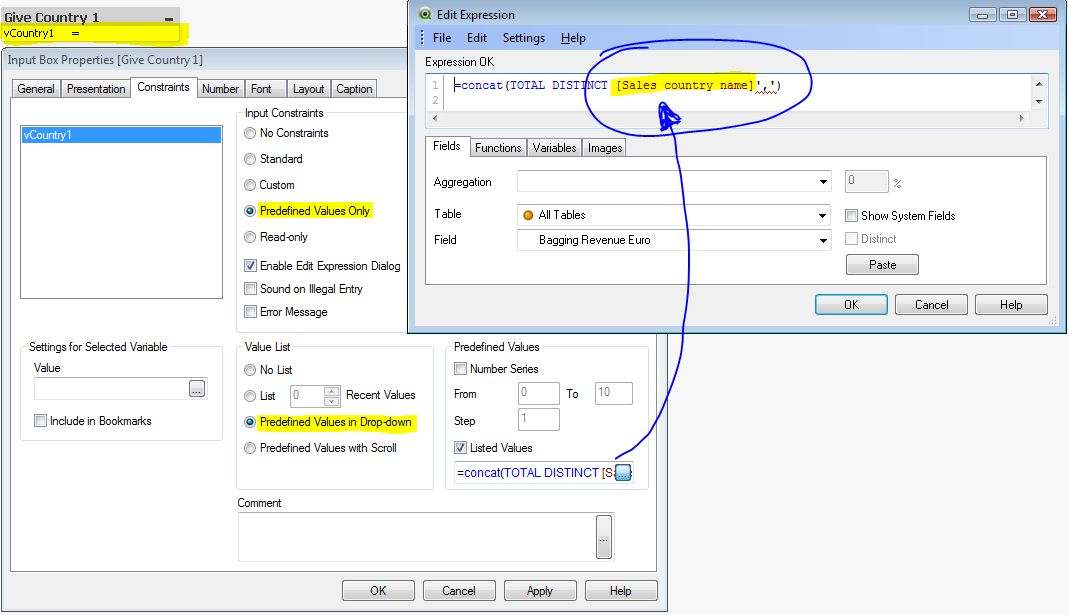
Task: Toggle Listed Values checkbox
Action: coord(461,448)
